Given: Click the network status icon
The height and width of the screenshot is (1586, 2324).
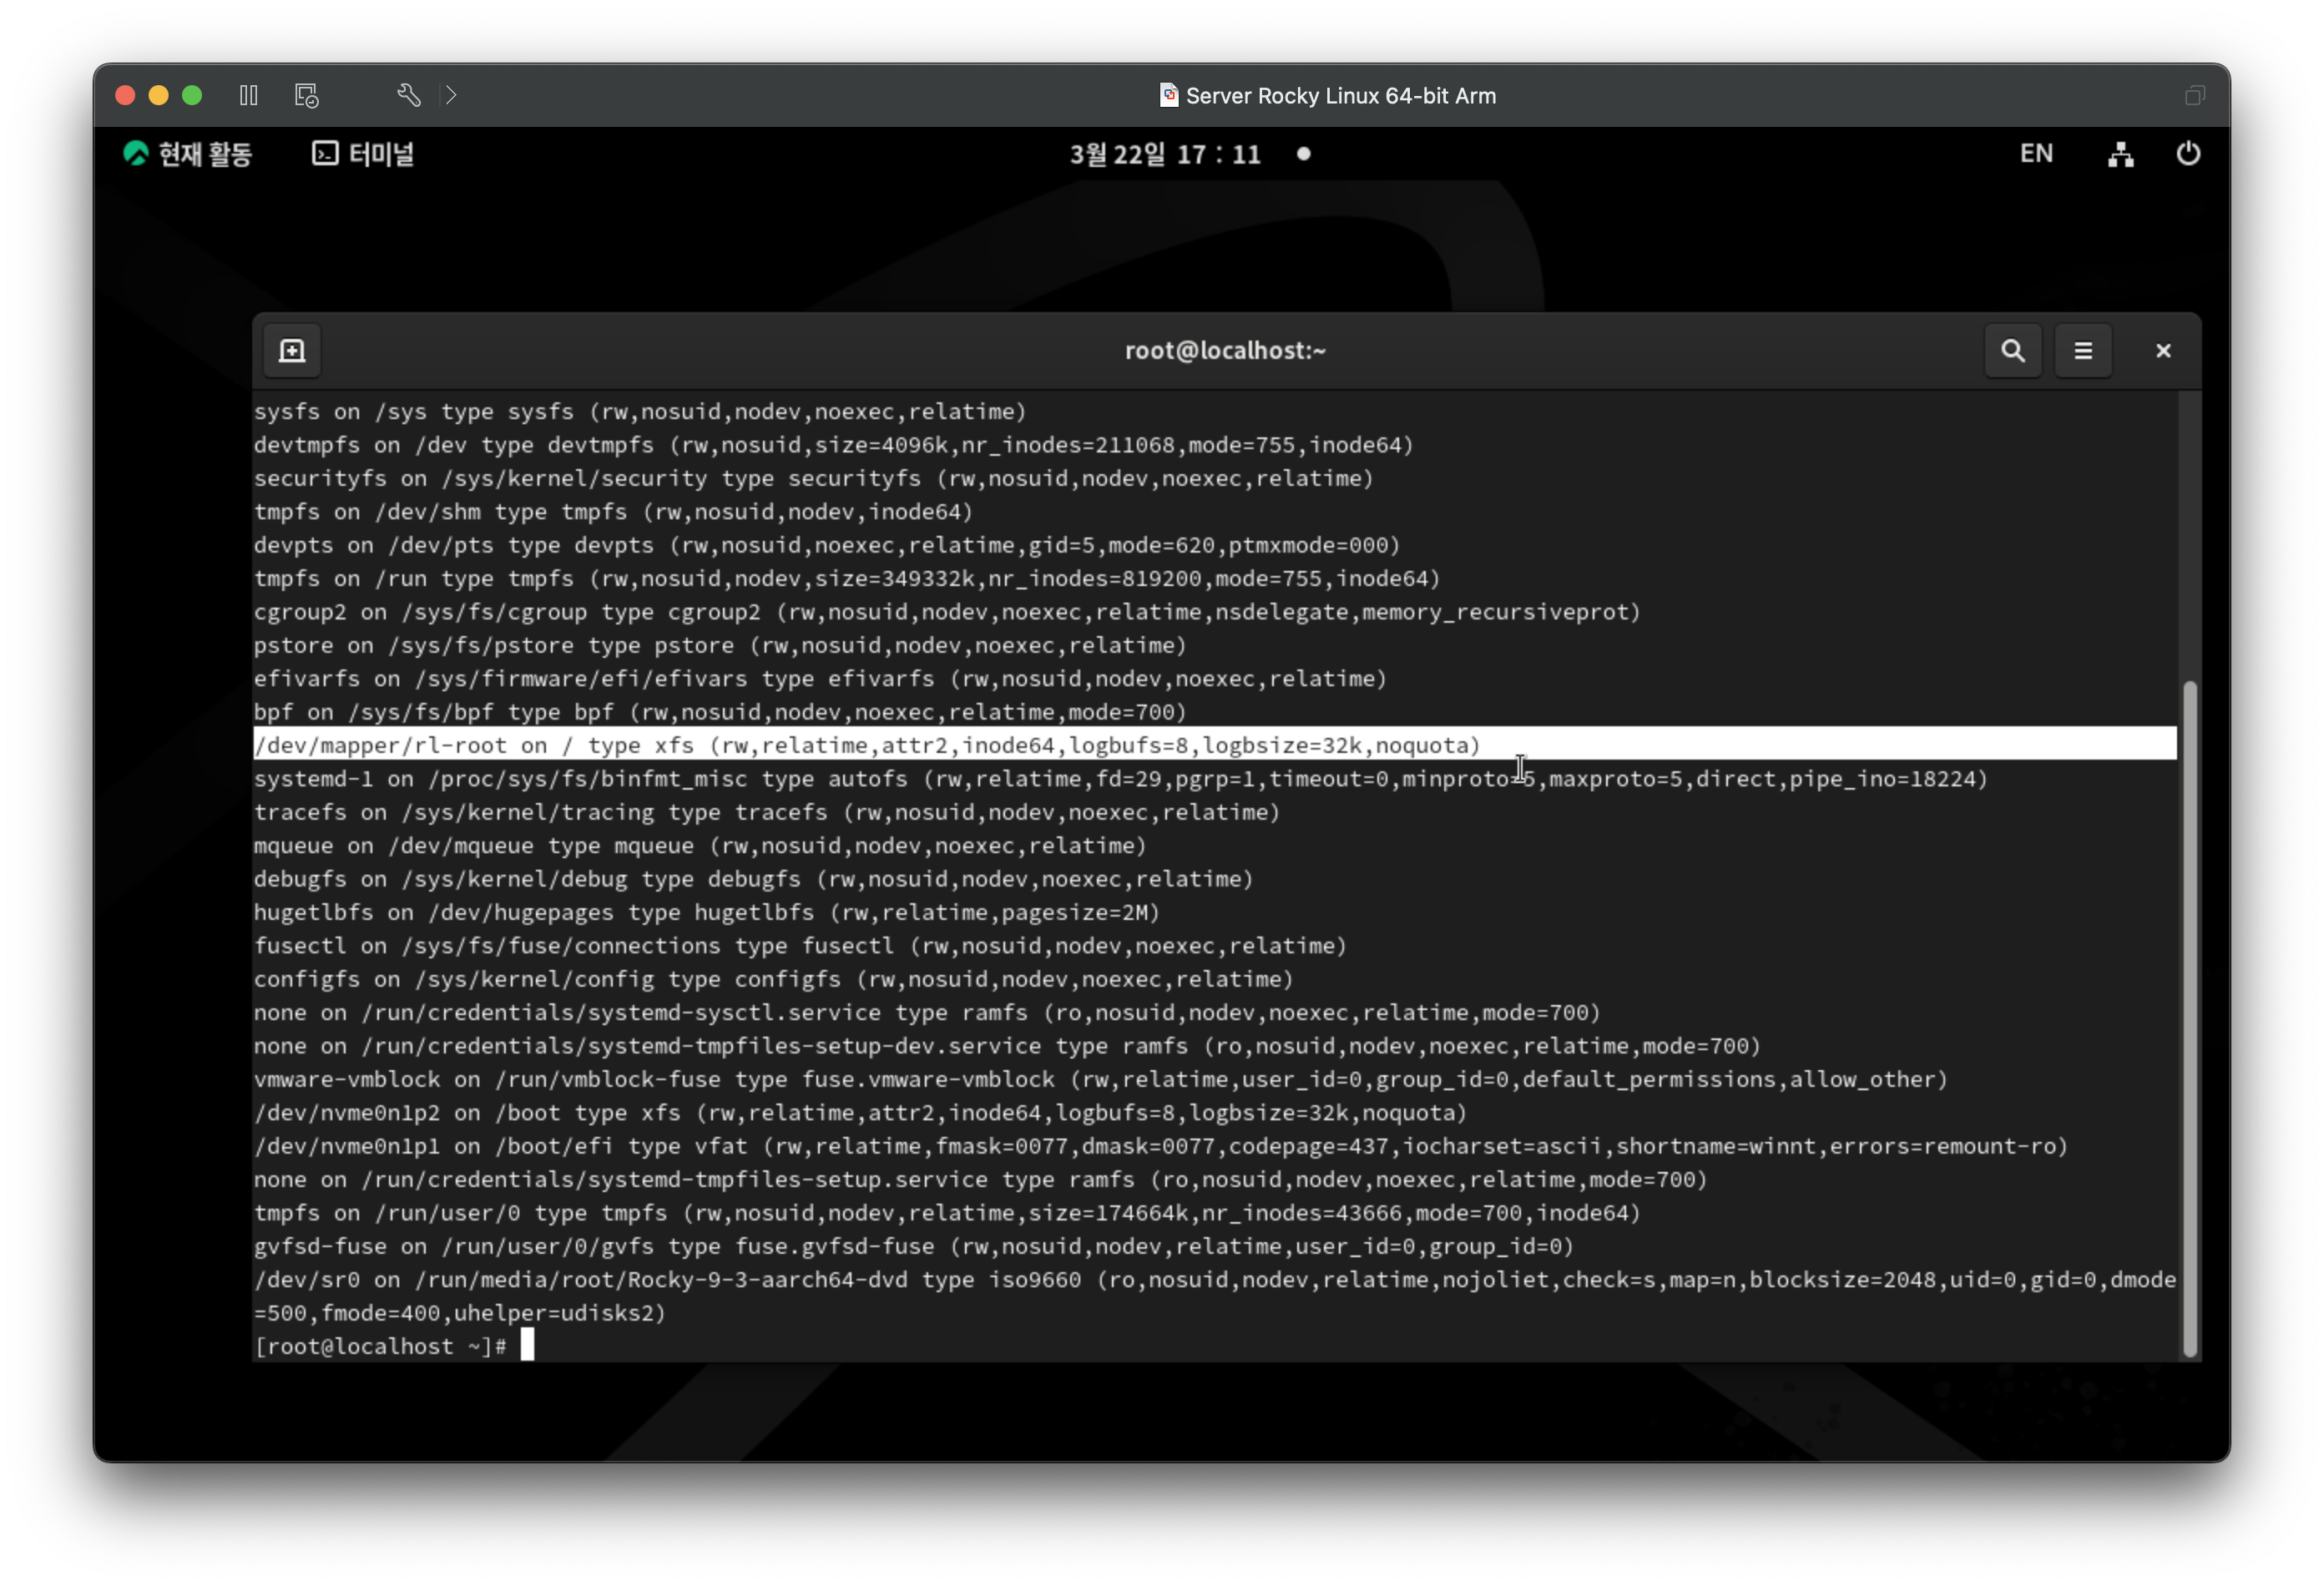Looking at the screenshot, I should [x=2121, y=154].
